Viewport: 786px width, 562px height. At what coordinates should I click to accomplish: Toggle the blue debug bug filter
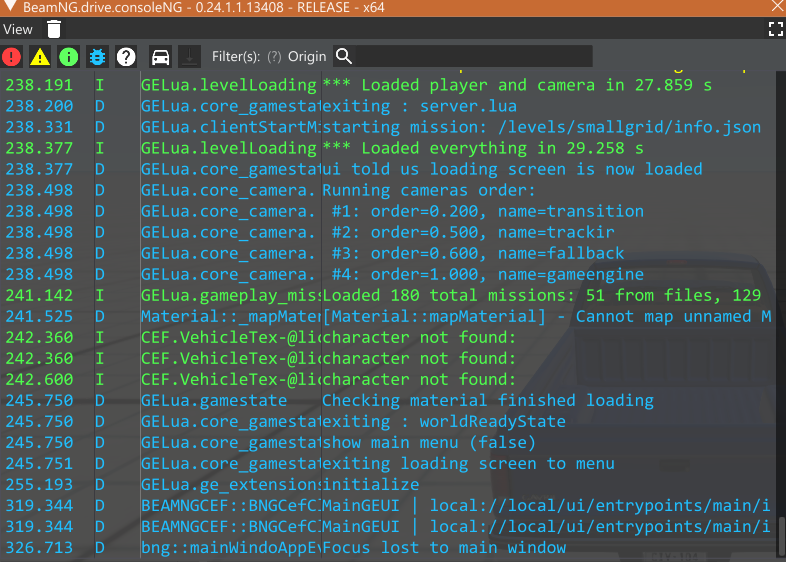coord(97,57)
